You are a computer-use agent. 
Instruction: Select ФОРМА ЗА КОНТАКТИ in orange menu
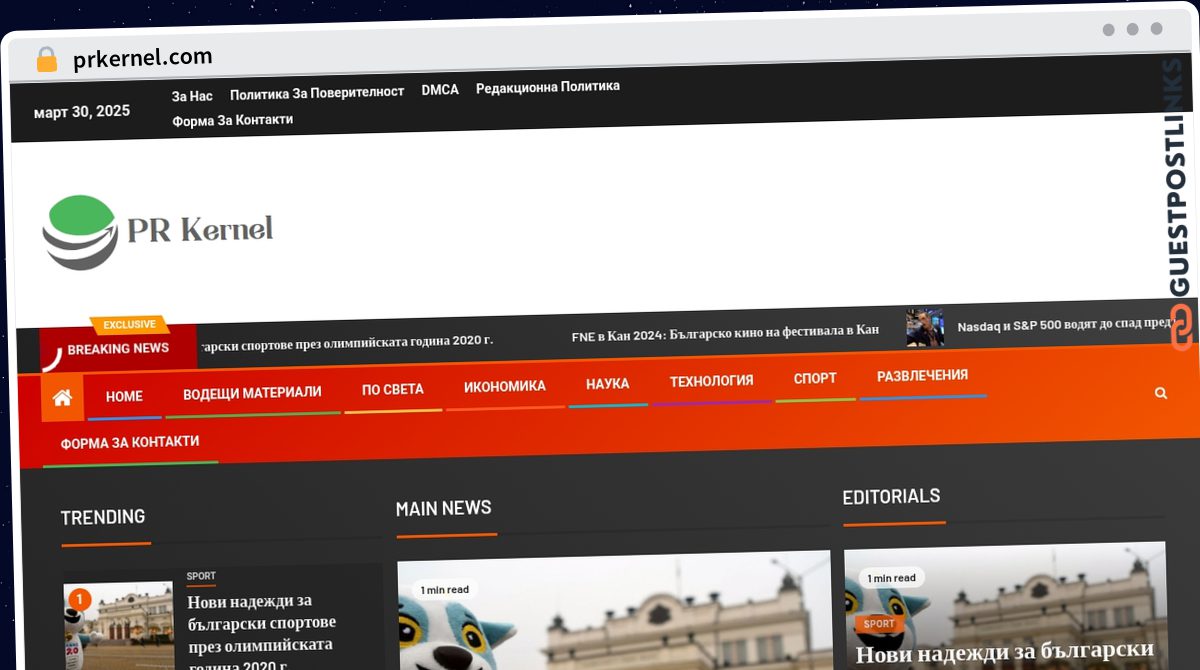point(130,442)
